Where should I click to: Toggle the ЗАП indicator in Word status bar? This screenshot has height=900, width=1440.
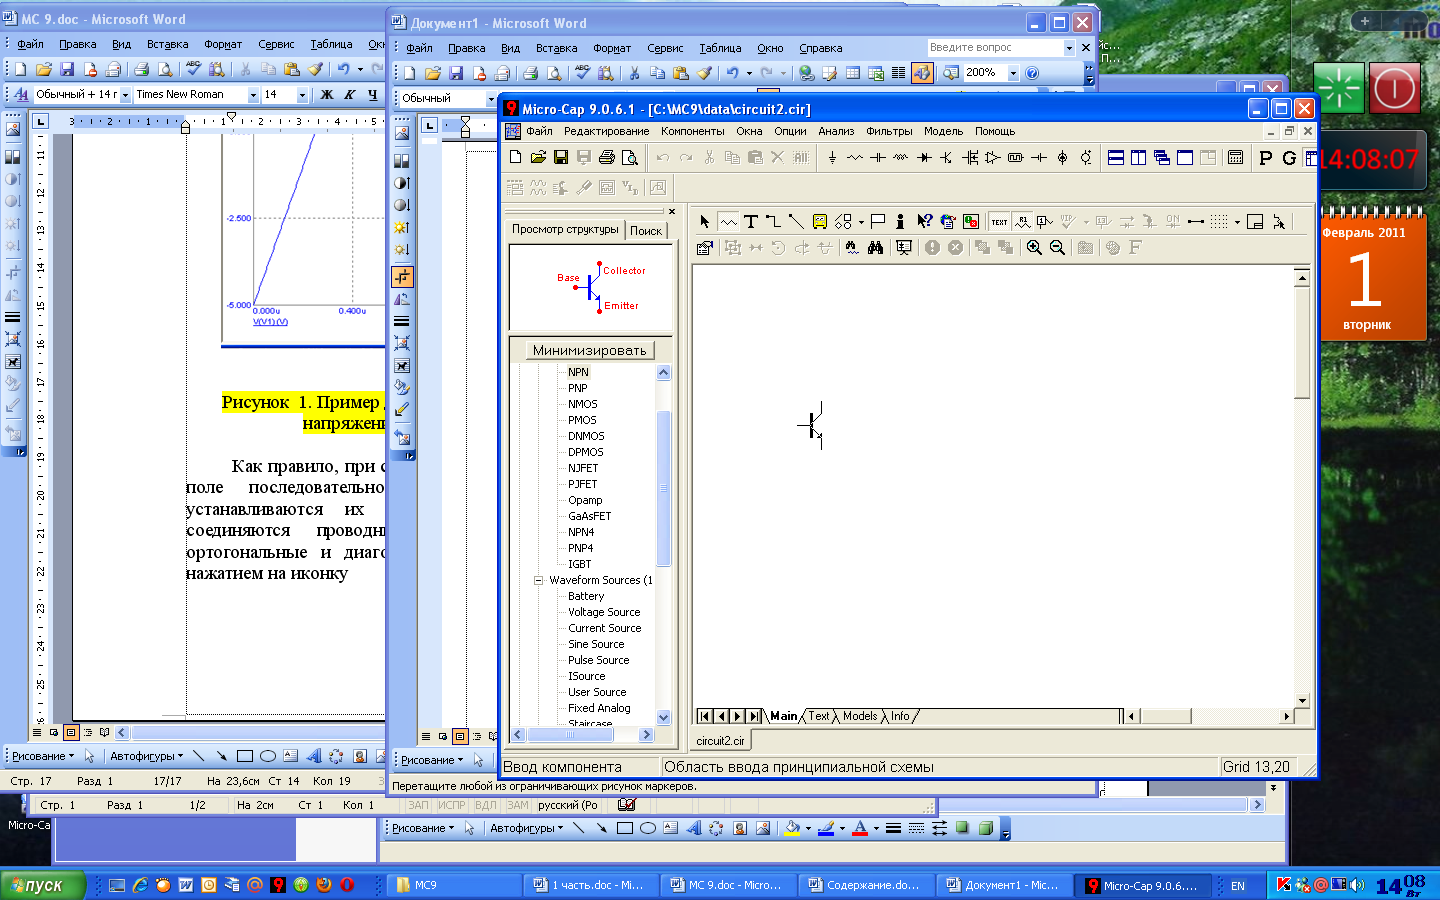click(418, 805)
